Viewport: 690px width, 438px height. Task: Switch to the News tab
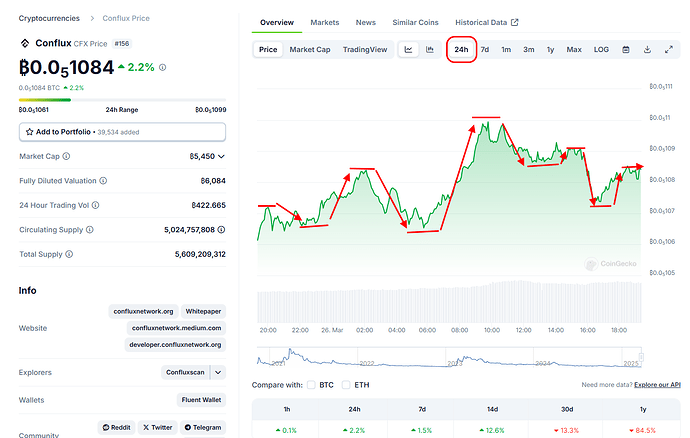tap(366, 22)
